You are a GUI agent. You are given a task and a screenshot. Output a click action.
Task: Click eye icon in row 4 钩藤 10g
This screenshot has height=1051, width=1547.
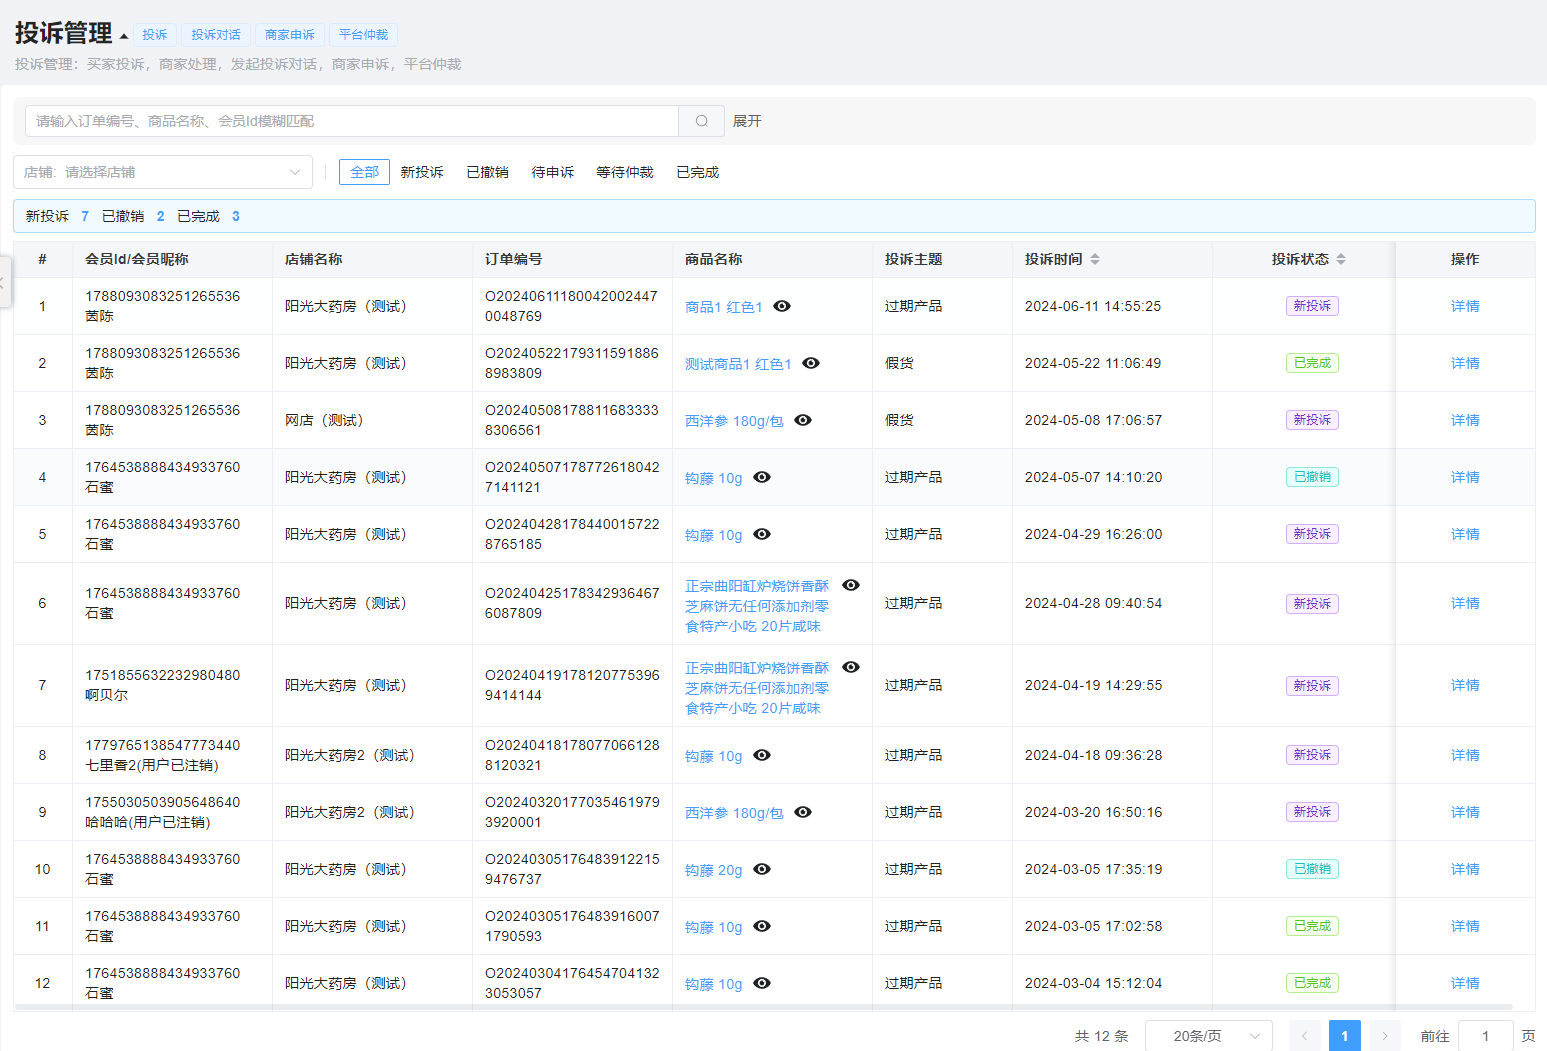tap(762, 477)
